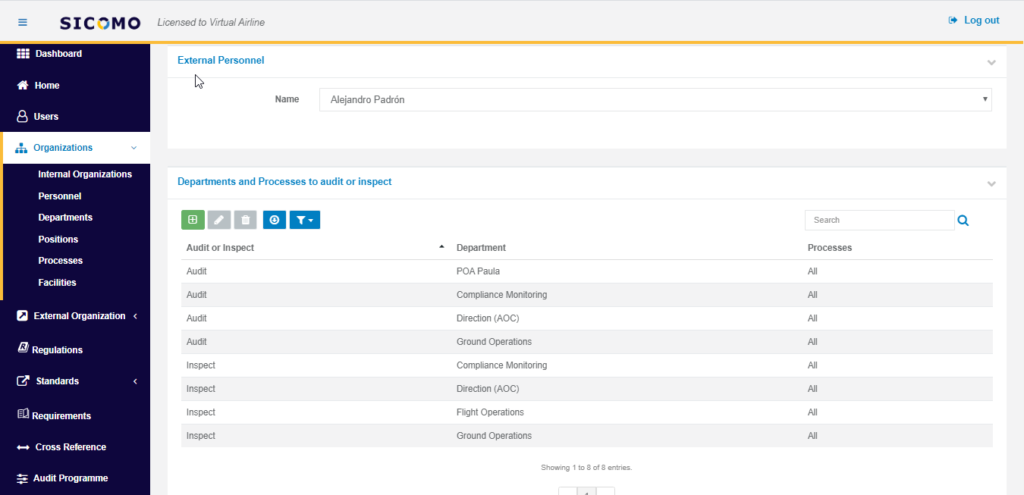Open the Personnel submenu item
The height and width of the screenshot is (495, 1024).
pyautogui.click(x=59, y=196)
